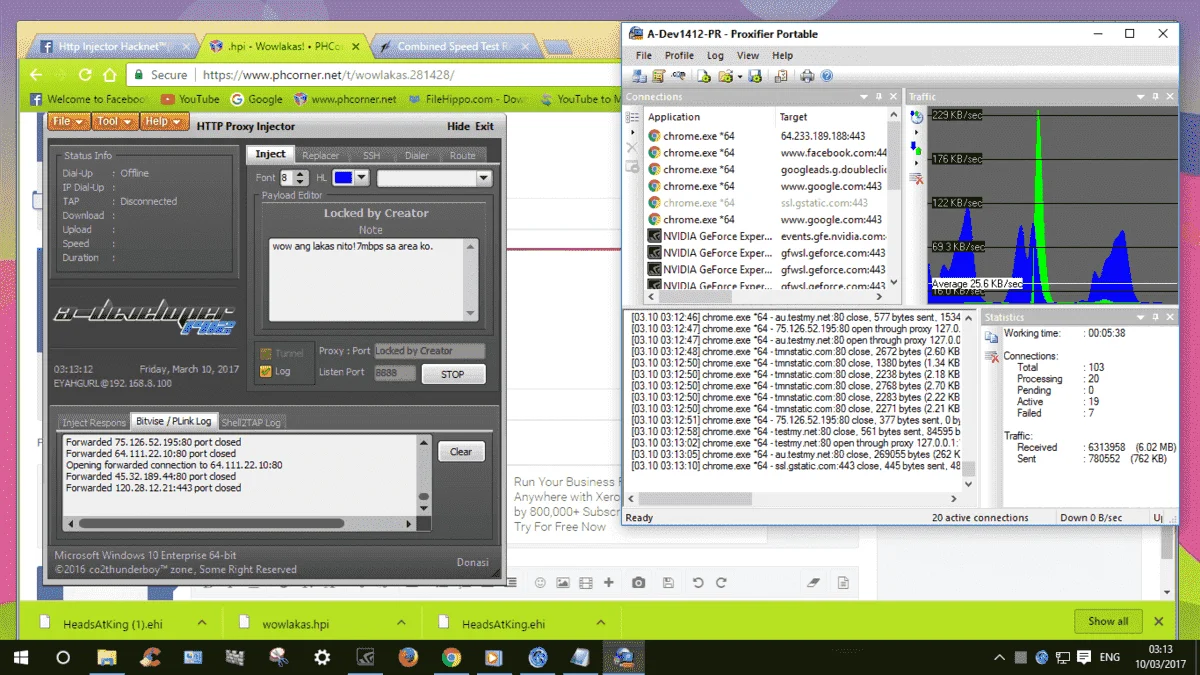1200x675 pixels.
Task: Click the redo arrow in forum editor toolbar
Action: 721,582
